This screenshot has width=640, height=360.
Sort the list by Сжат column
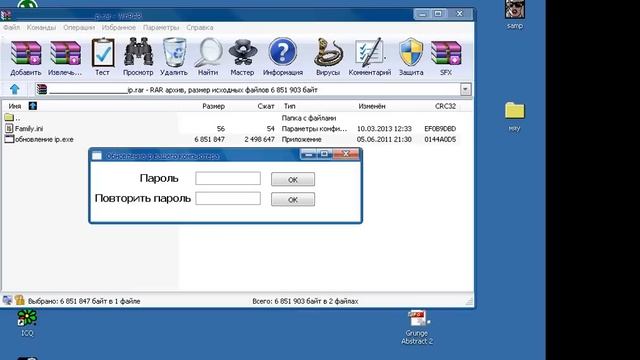(x=266, y=106)
